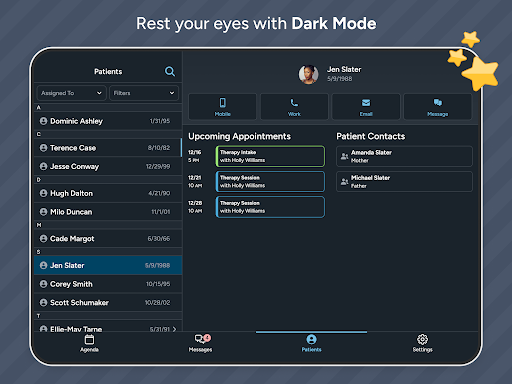The height and width of the screenshot is (384, 512).
Task: Click the contact icon next to Amanda Slater
Action: [x=344, y=156]
